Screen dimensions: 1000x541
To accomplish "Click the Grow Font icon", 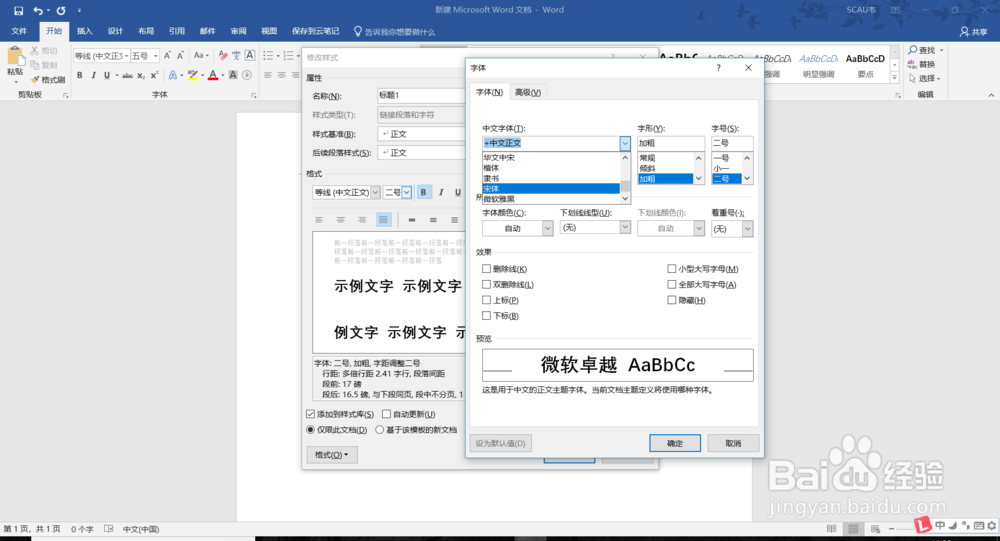I will point(167,56).
